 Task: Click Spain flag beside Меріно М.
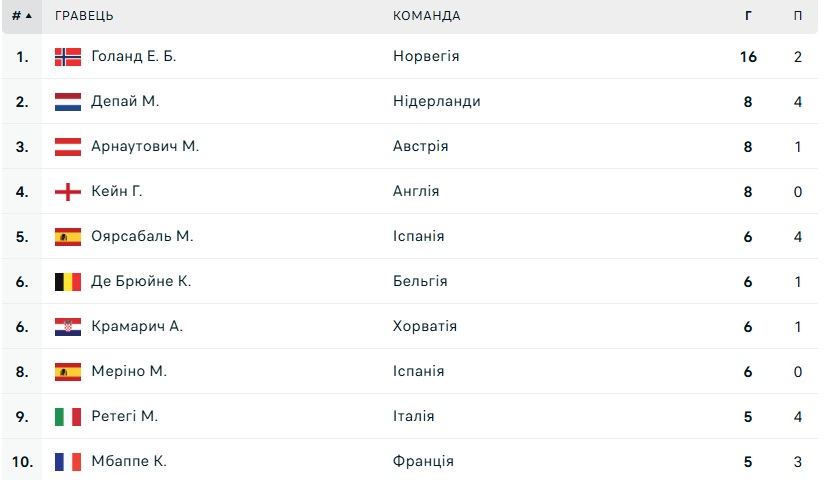[67, 372]
